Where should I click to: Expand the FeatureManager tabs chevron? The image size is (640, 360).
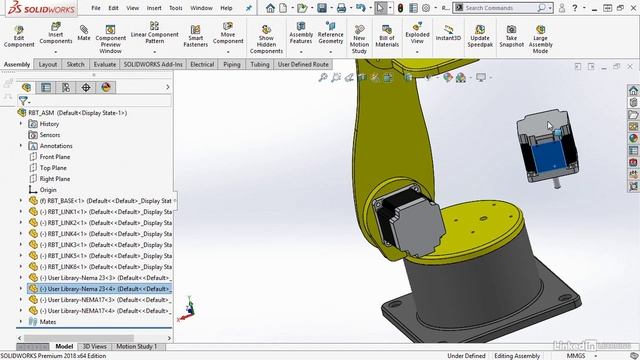tap(167, 87)
